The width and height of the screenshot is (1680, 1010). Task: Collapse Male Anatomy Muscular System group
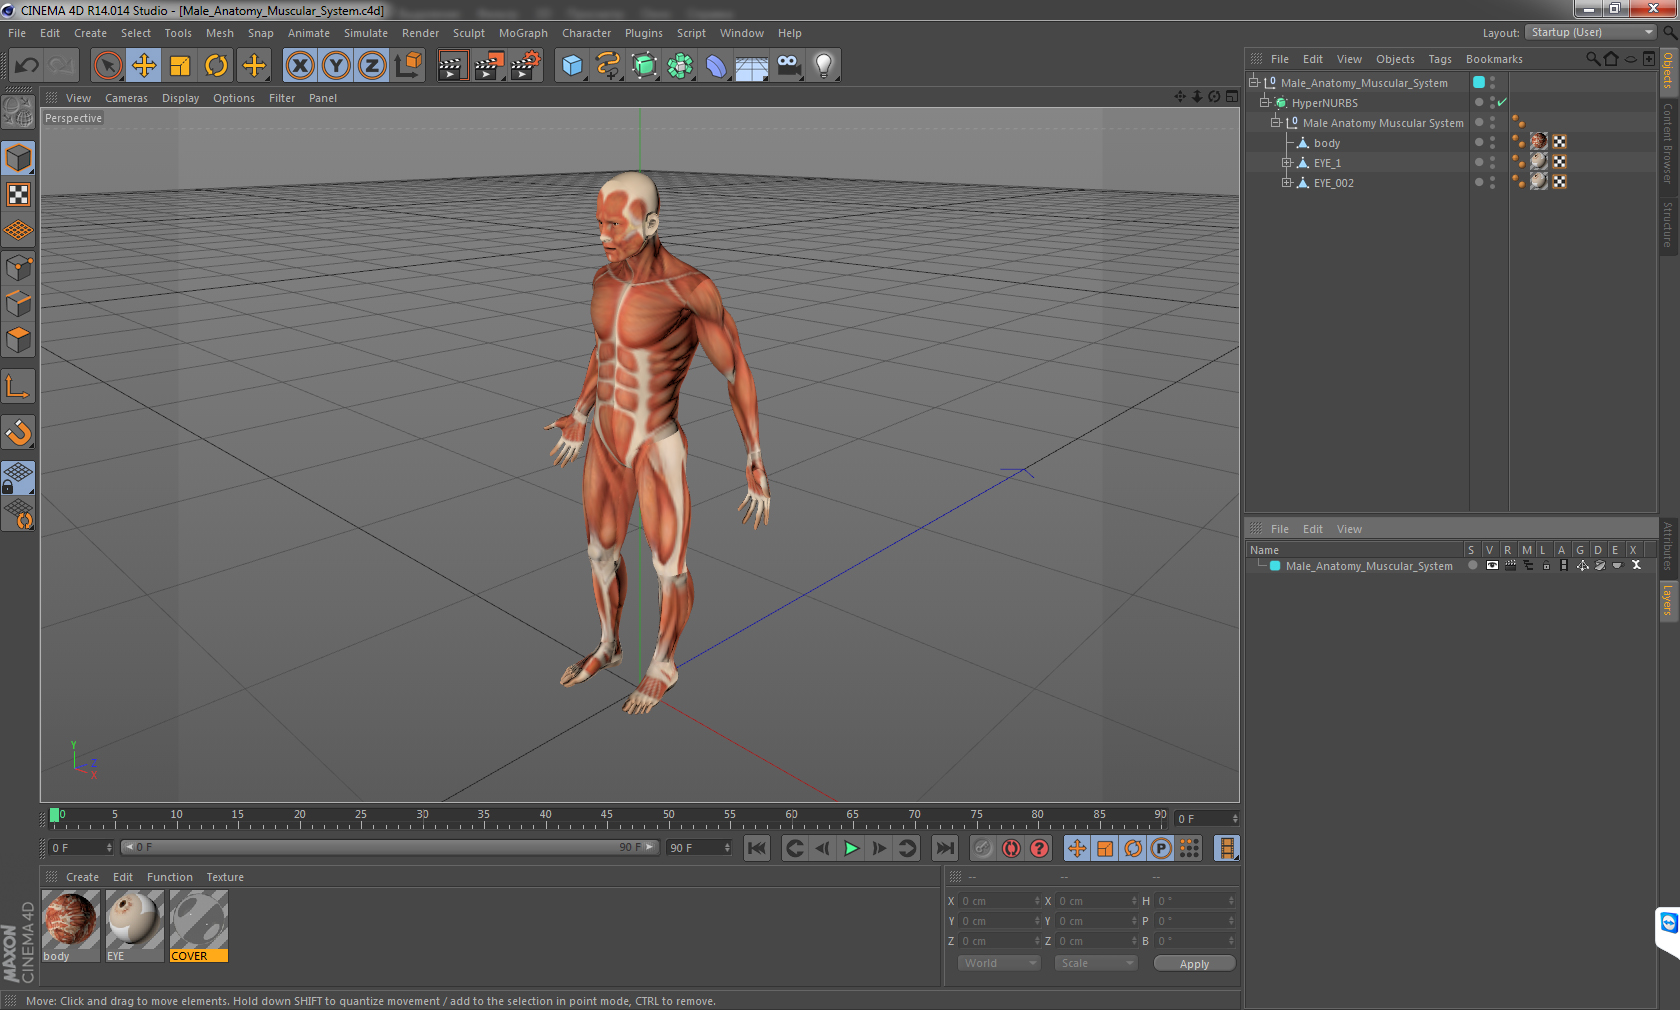pos(1276,122)
